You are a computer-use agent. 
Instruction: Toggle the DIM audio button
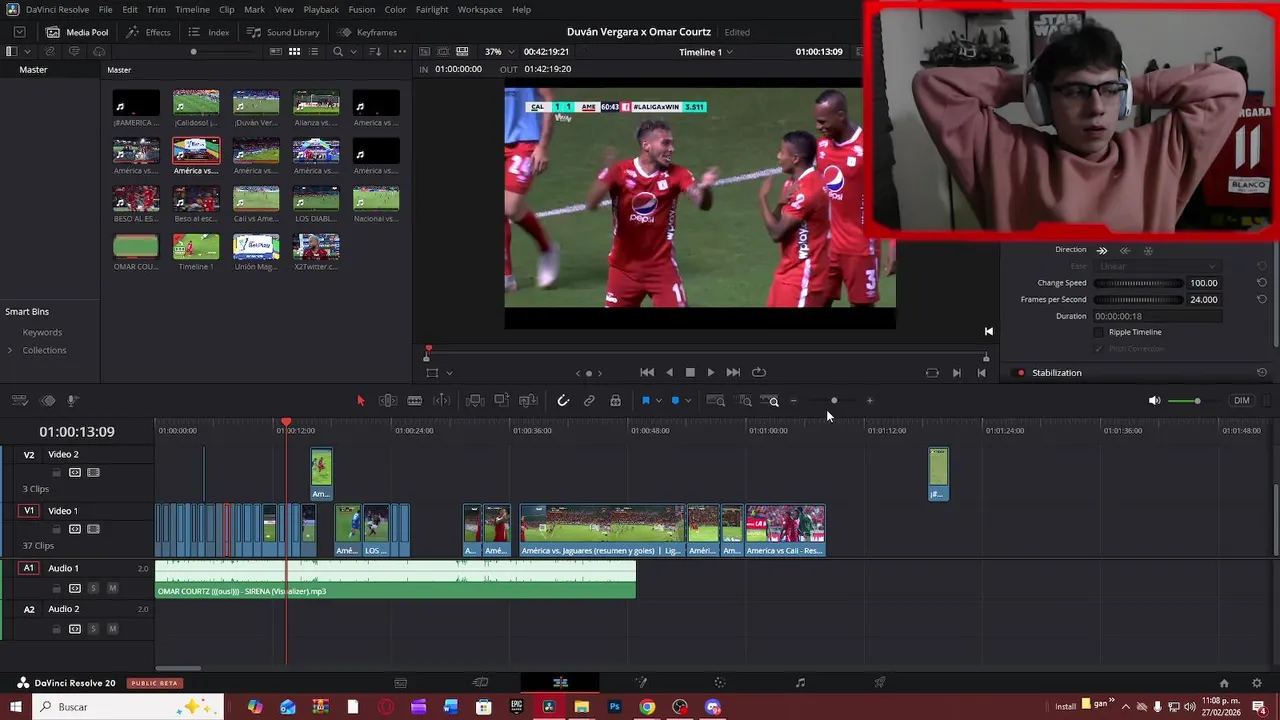pyautogui.click(x=1242, y=401)
